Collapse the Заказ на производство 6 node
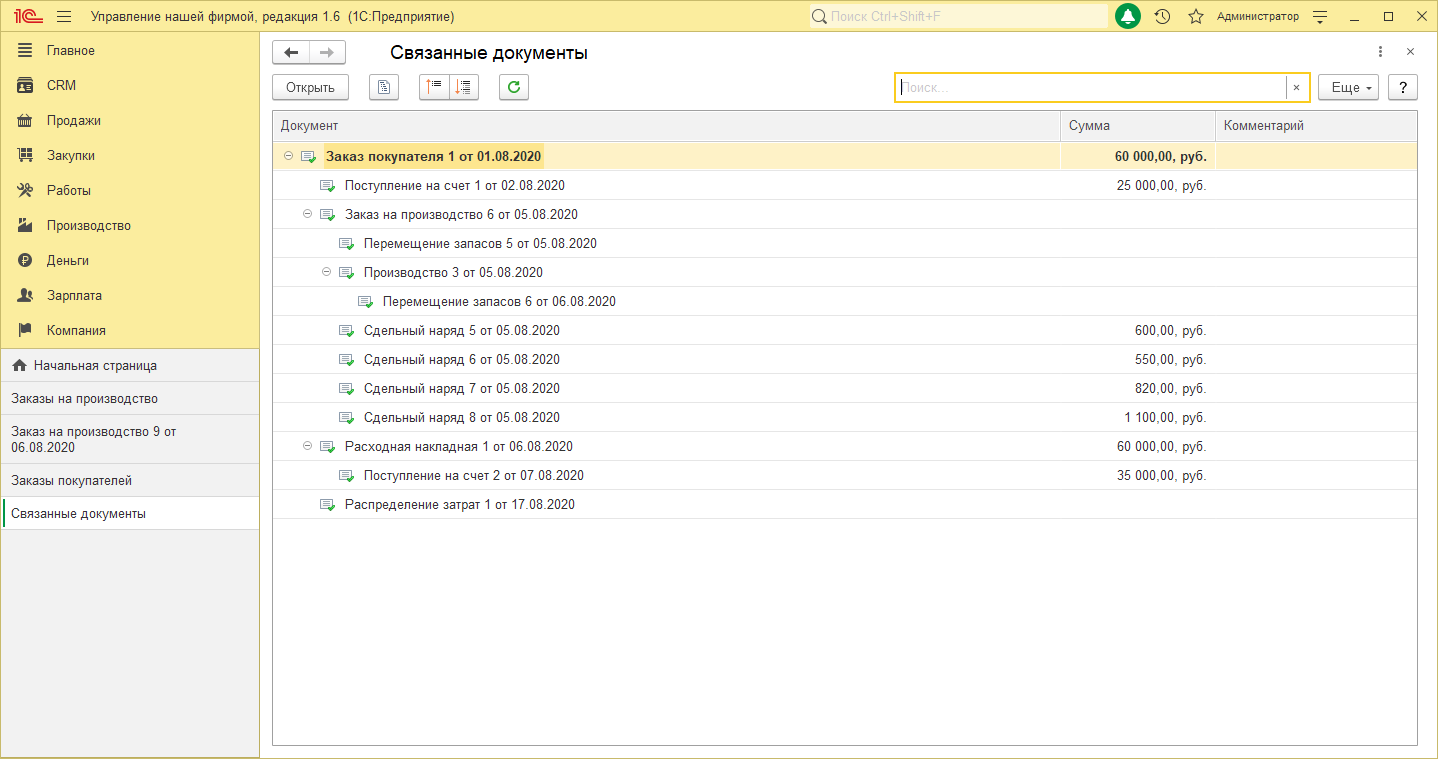The image size is (1438, 759). 308,214
